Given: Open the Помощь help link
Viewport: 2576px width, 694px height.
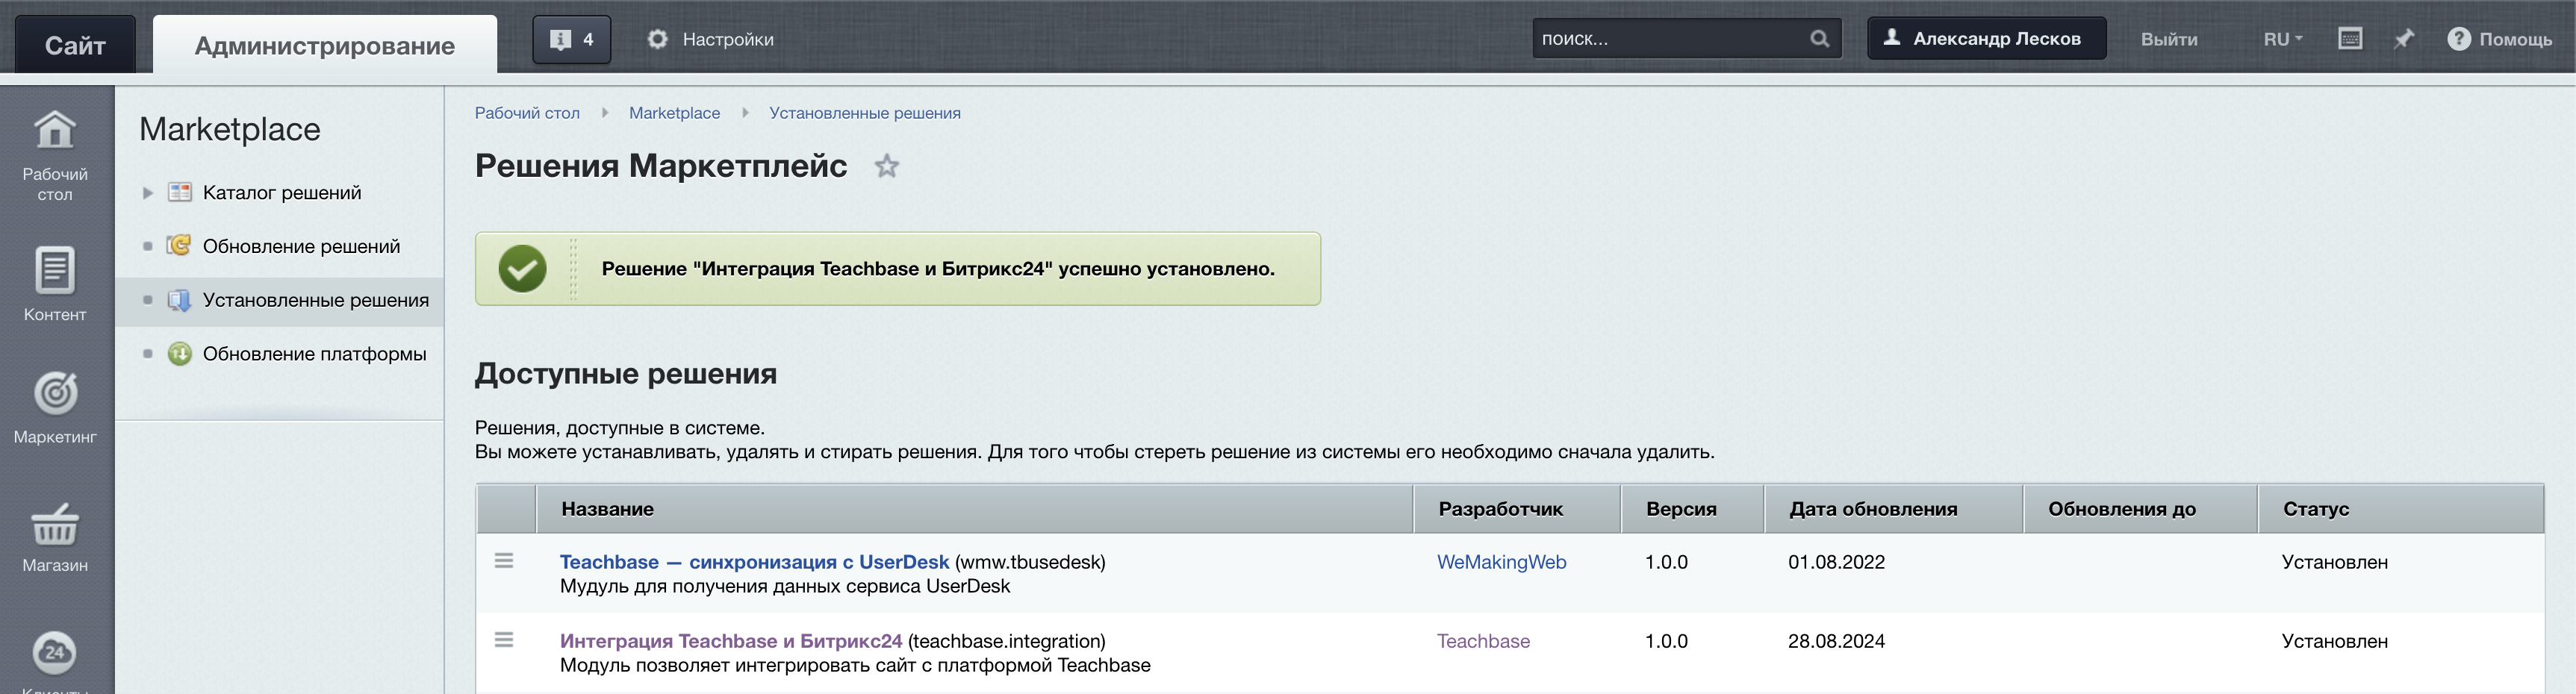Looking at the screenshot, I should pyautogui.click(x=2515, y=39).
